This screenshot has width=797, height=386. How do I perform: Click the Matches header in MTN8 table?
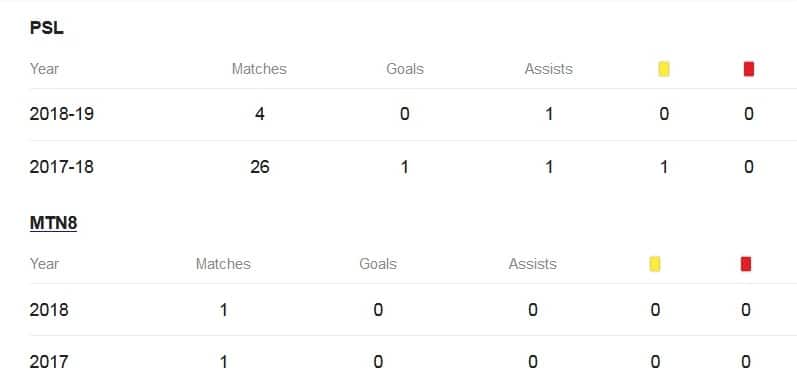[x=223, y=264]
